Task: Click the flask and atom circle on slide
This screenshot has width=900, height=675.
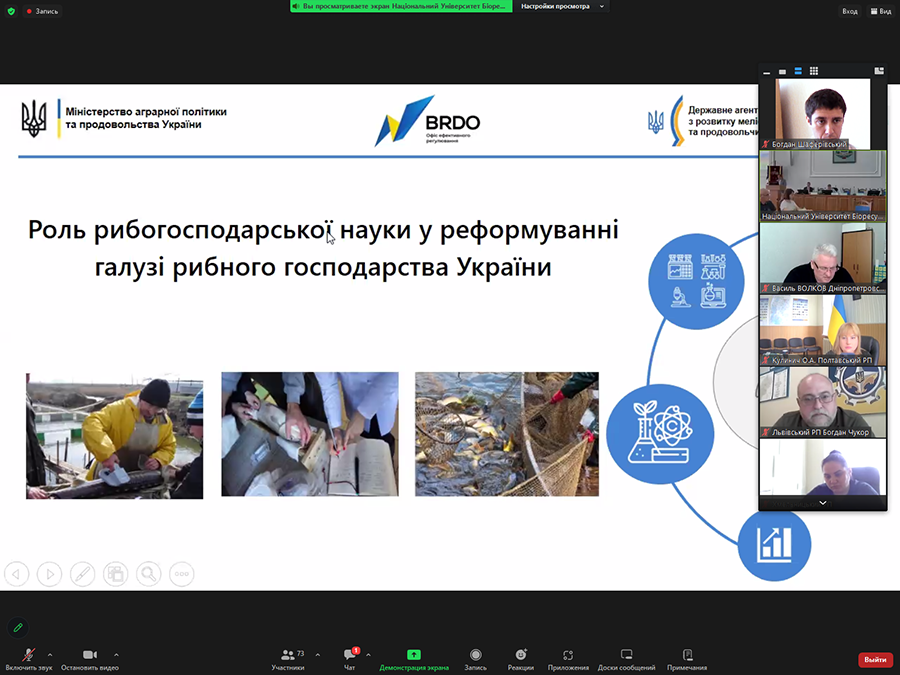Action: tap(660, 433)
